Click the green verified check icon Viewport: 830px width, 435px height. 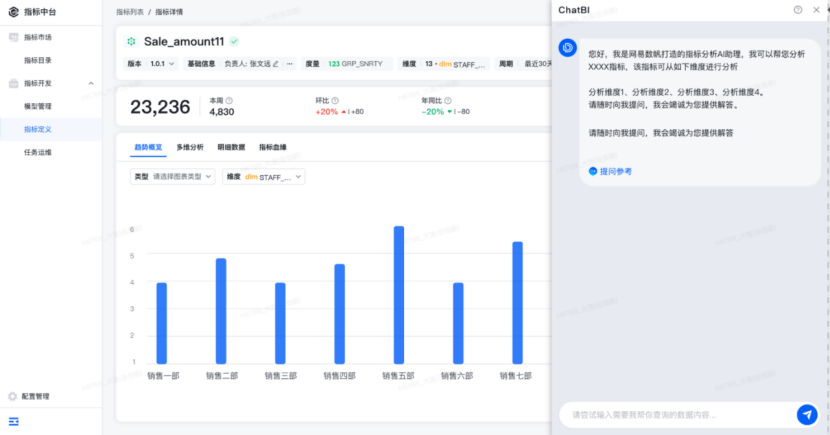point(234,41)
